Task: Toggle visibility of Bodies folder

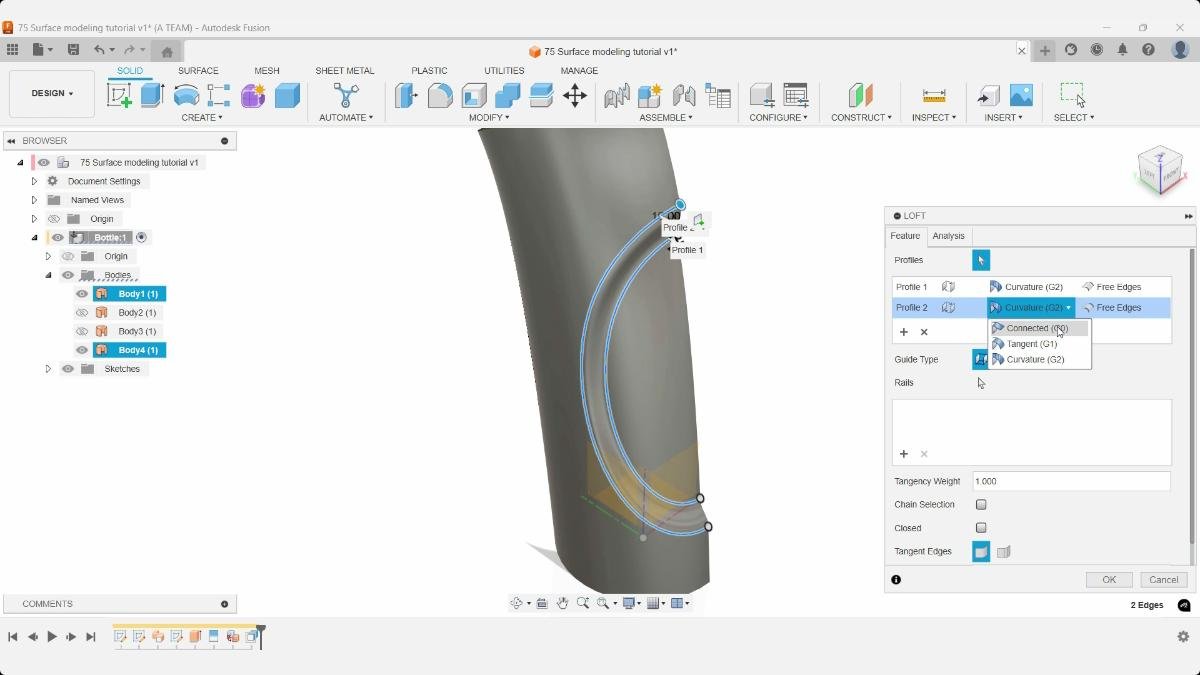Action: (68, 275)
